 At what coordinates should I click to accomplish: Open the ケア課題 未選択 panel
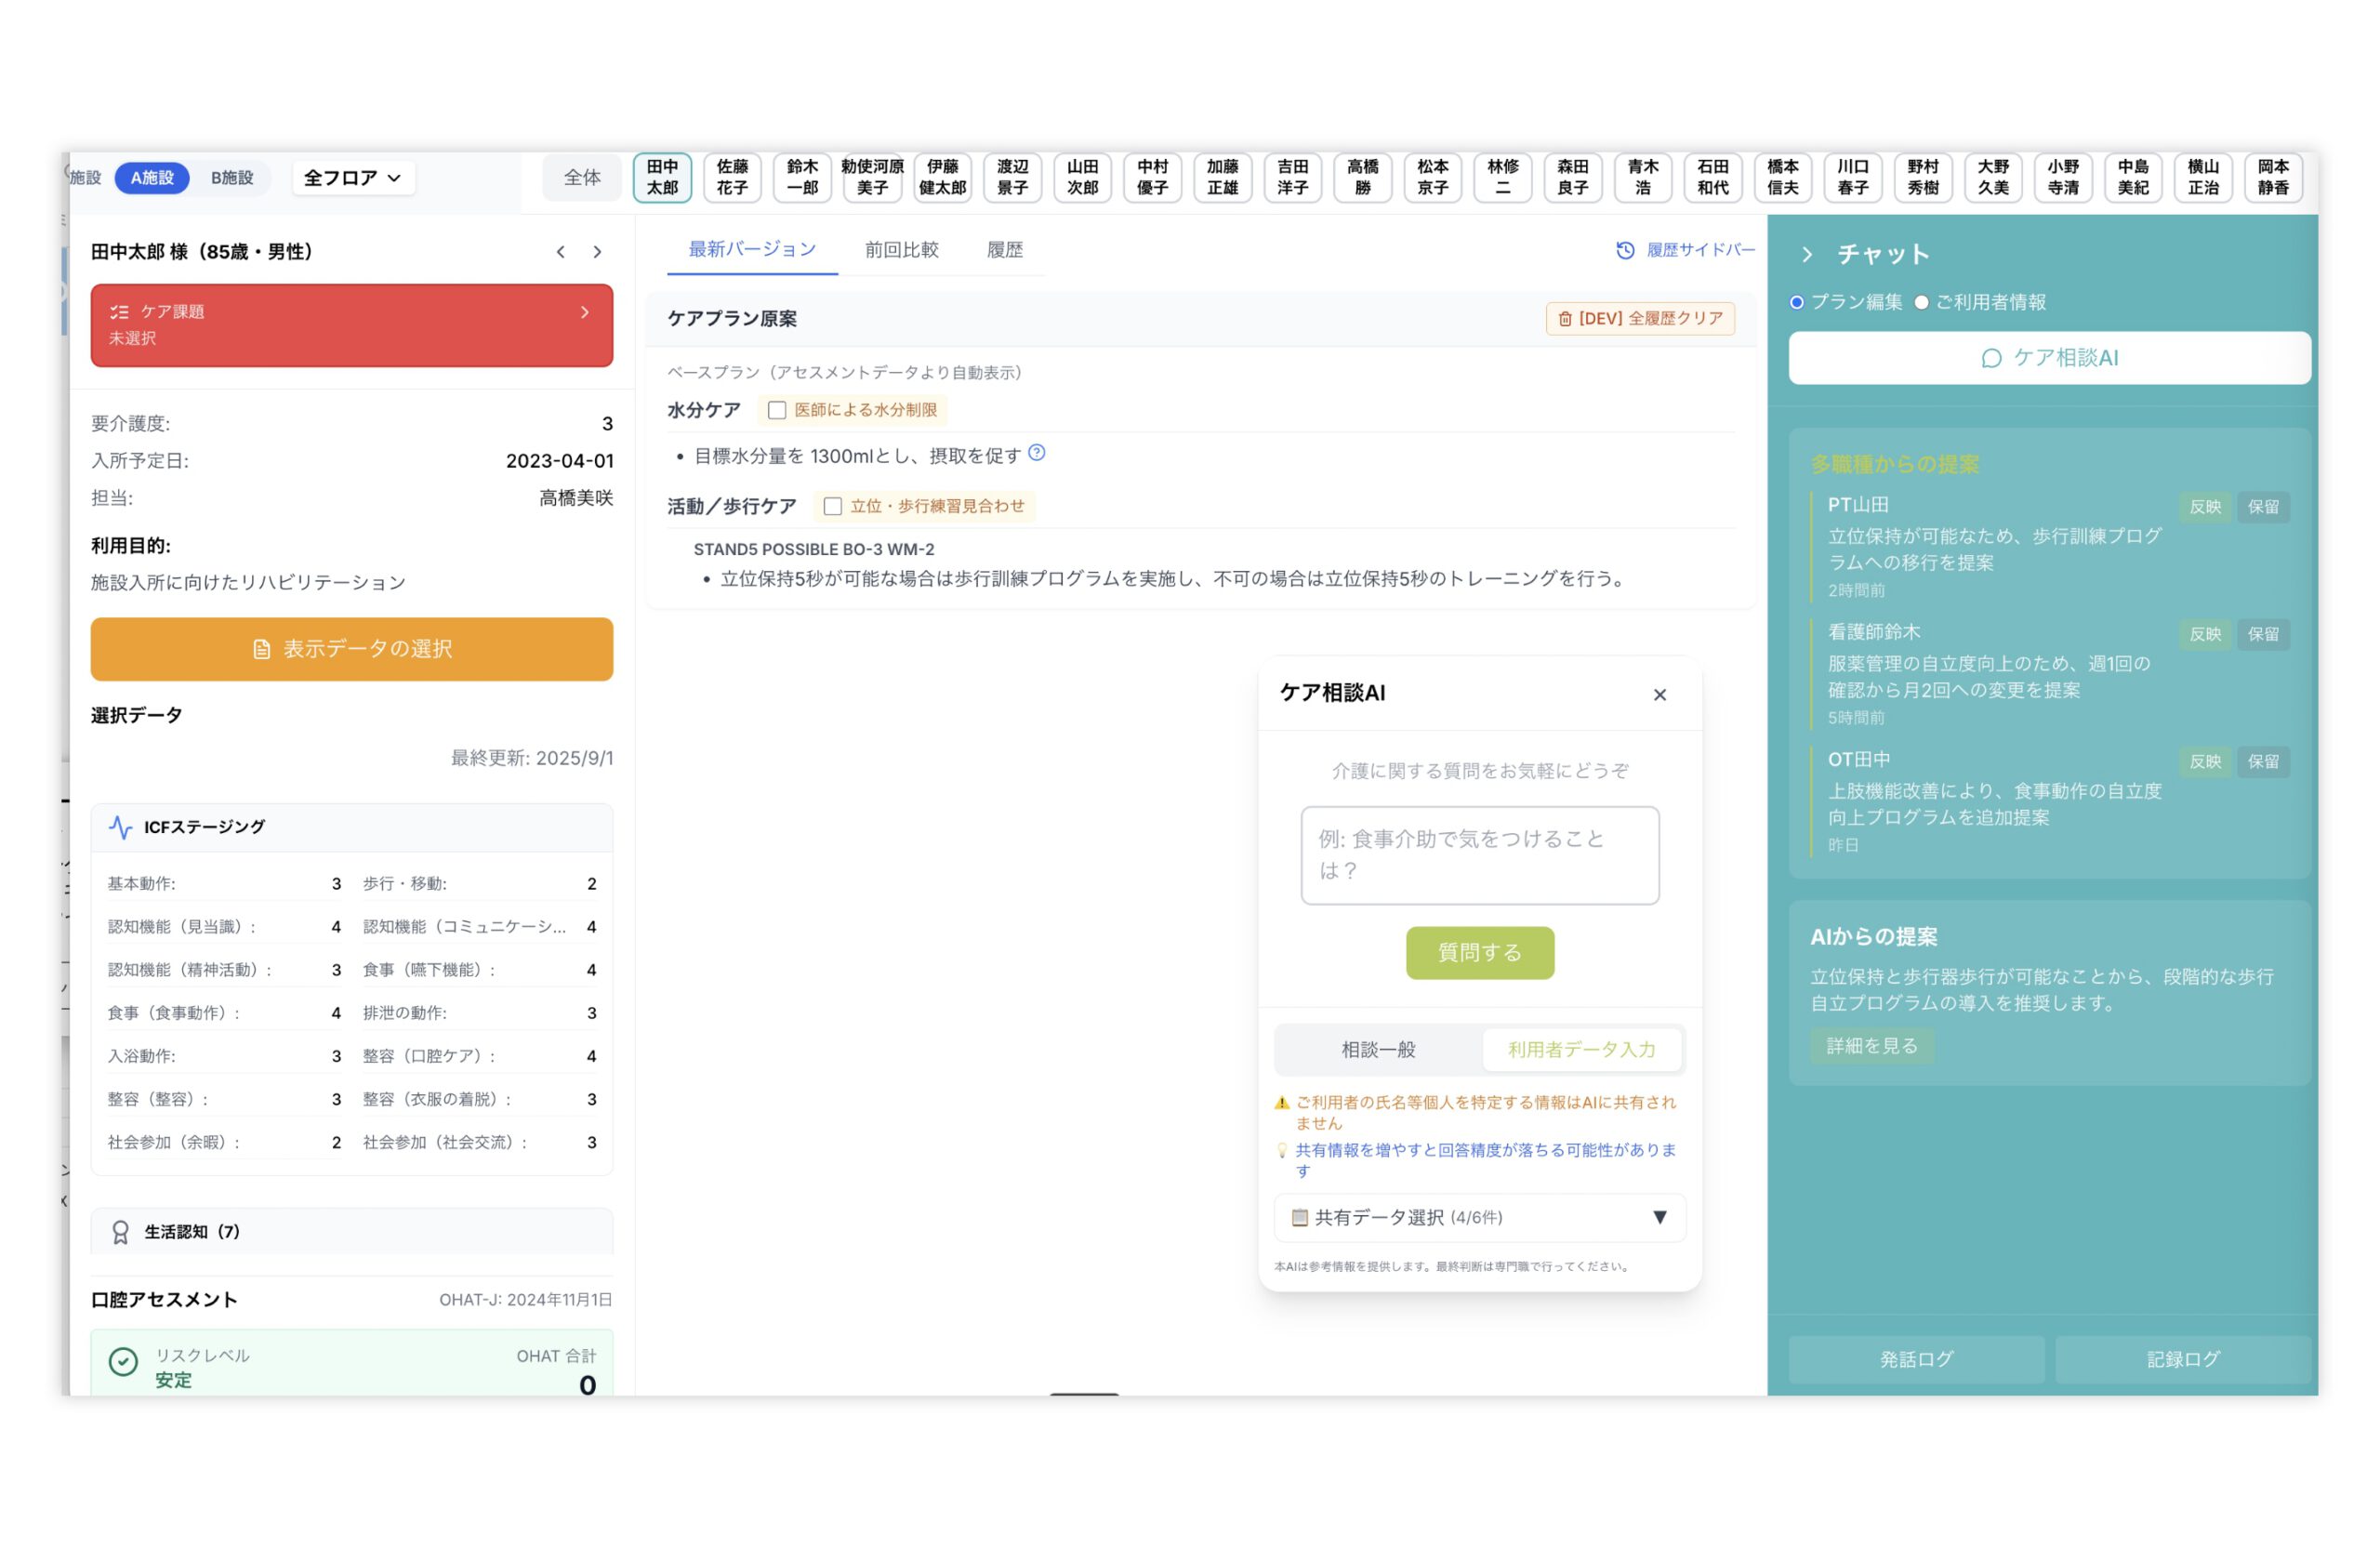[352, 326]
